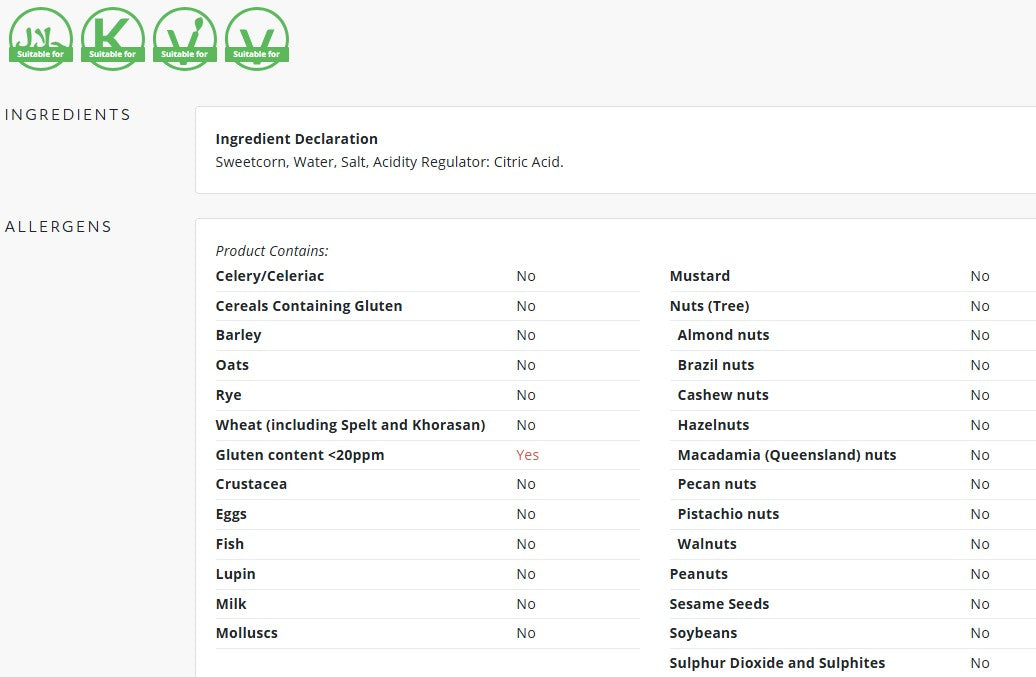The height and width of the screenshot is (677, 1036).
Task: Click the 'Peanuts' allergen label
Action: [698, 574]
